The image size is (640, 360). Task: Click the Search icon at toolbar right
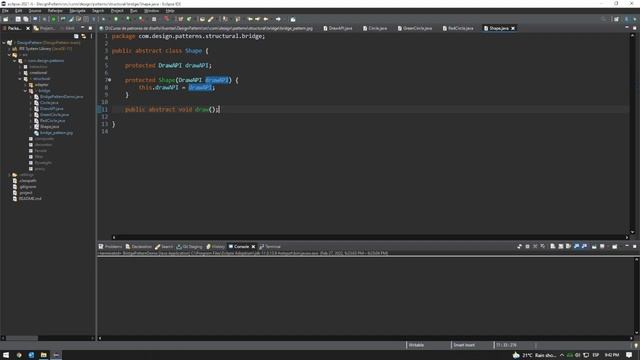pyautogui.click(x=603, y=19)
